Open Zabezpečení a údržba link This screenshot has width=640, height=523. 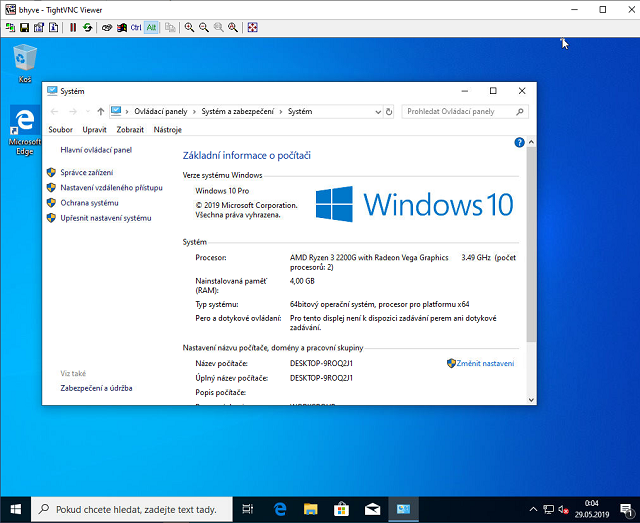click(x=96, y=388)
